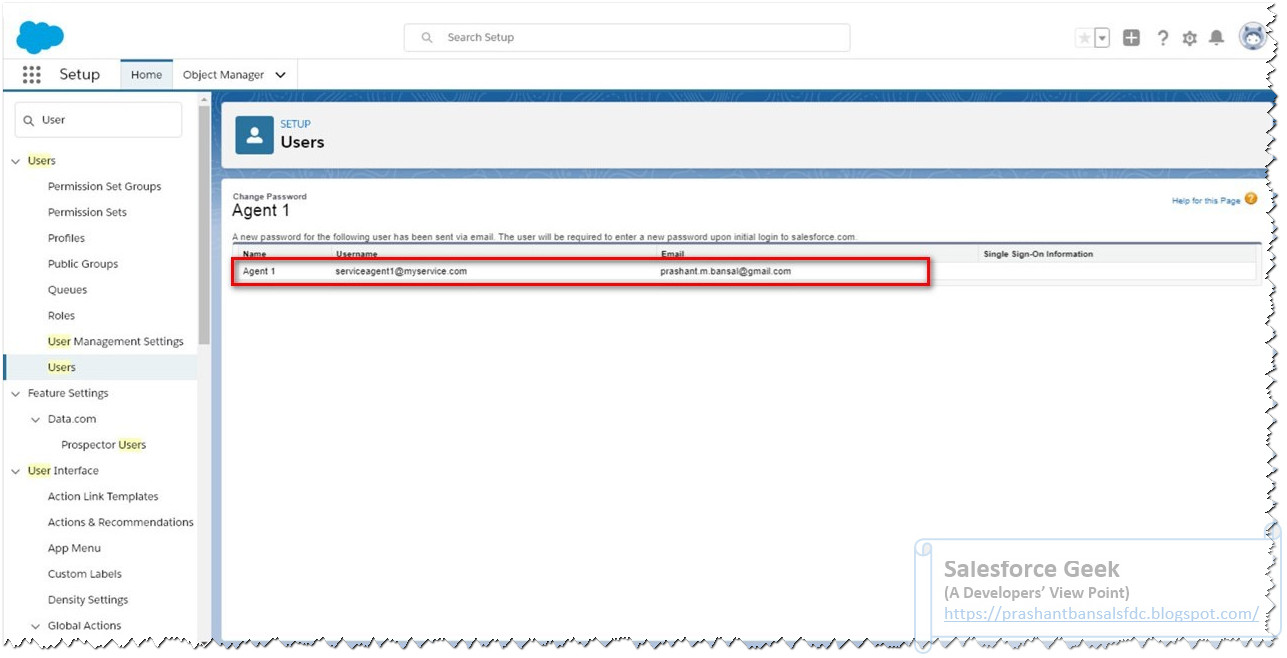1287x658 pixels.
Task: Click the global actions plus icon
Action: pos(1131,38)
